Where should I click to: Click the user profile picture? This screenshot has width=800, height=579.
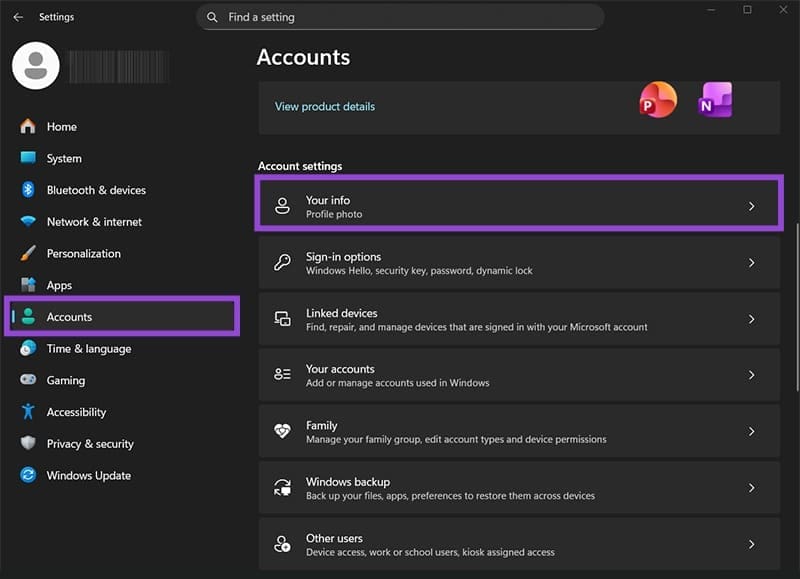pyautogui.click(x=35, y=65)
